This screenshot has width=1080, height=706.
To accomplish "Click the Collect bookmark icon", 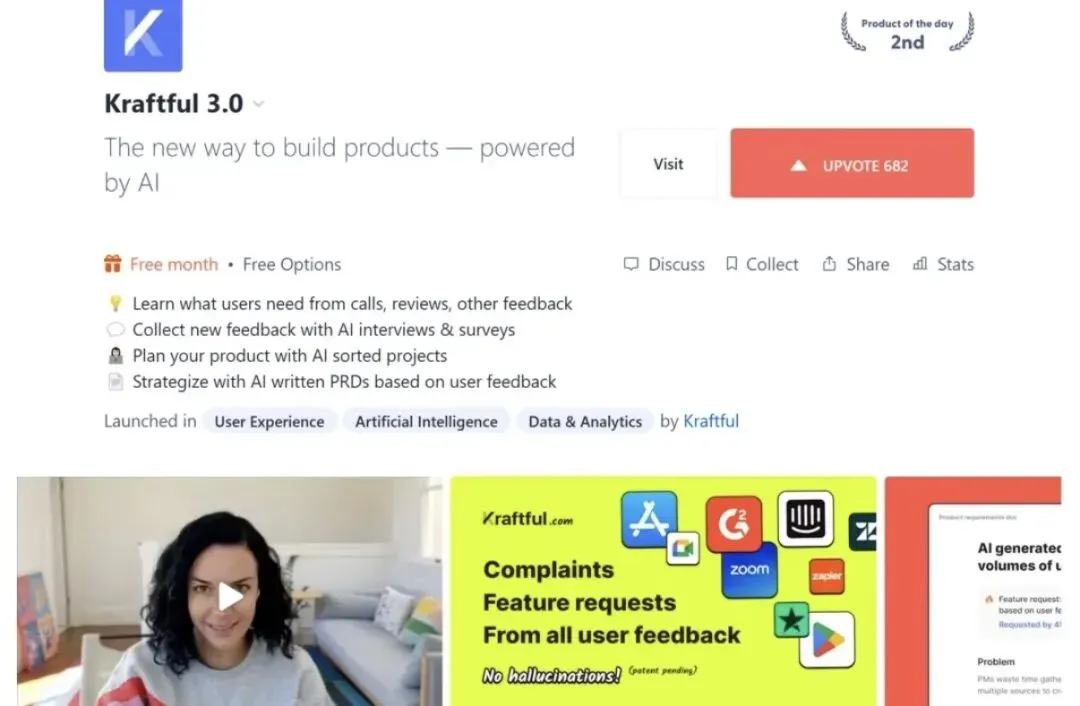I will click(x=731, y=264).
